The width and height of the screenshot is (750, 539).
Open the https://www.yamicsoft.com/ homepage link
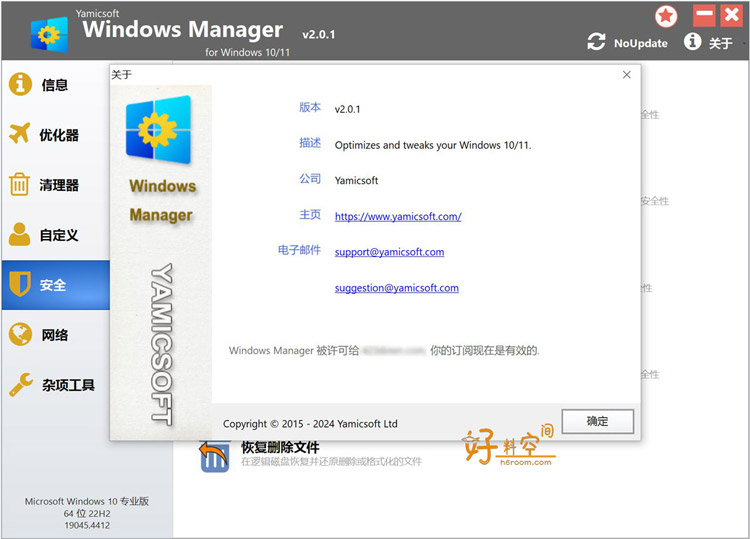click(x=398, y=217)
